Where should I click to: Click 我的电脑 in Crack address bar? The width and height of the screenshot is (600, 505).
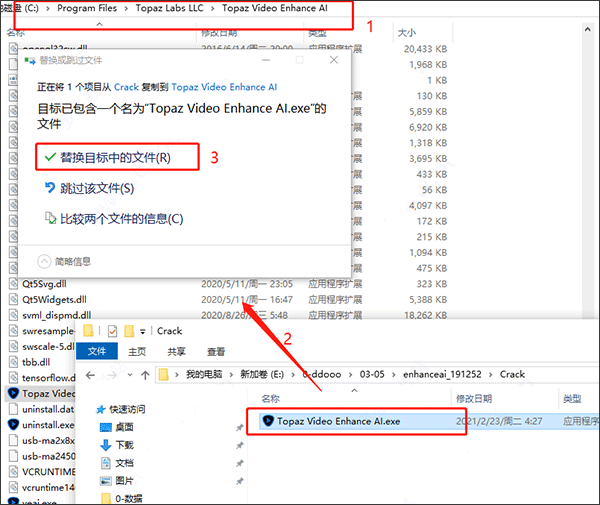coord(204,374)
